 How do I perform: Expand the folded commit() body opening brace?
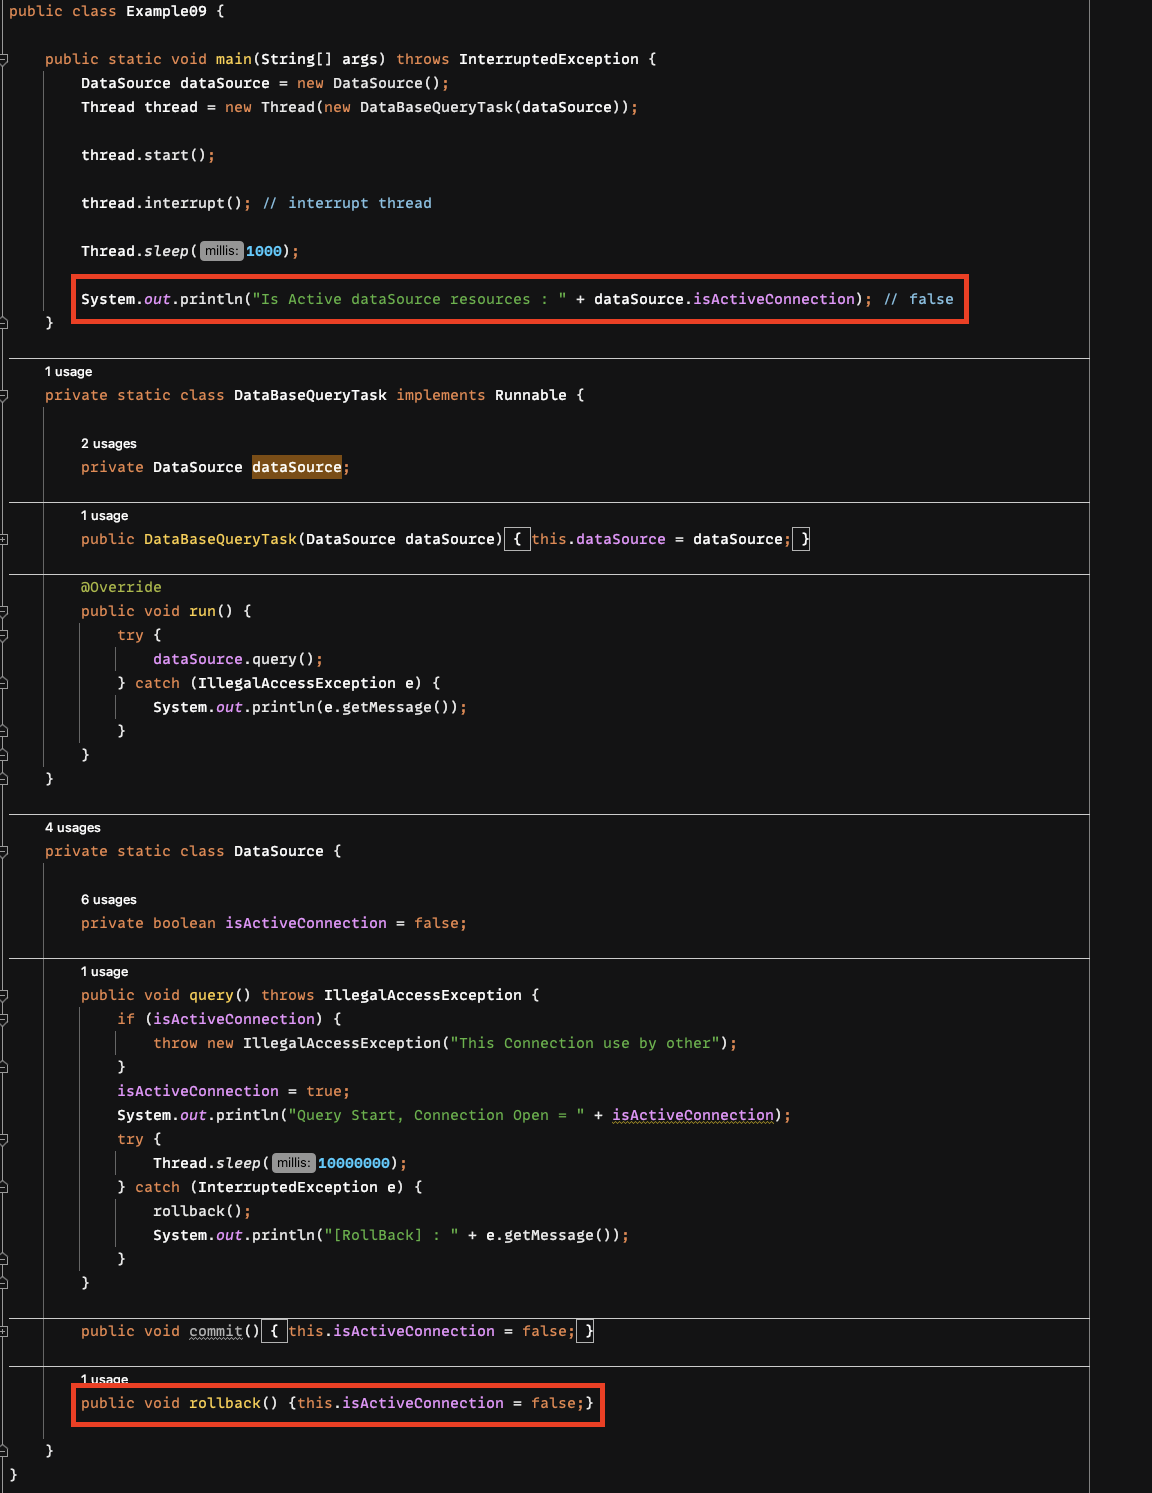(x=274, y=1331)
